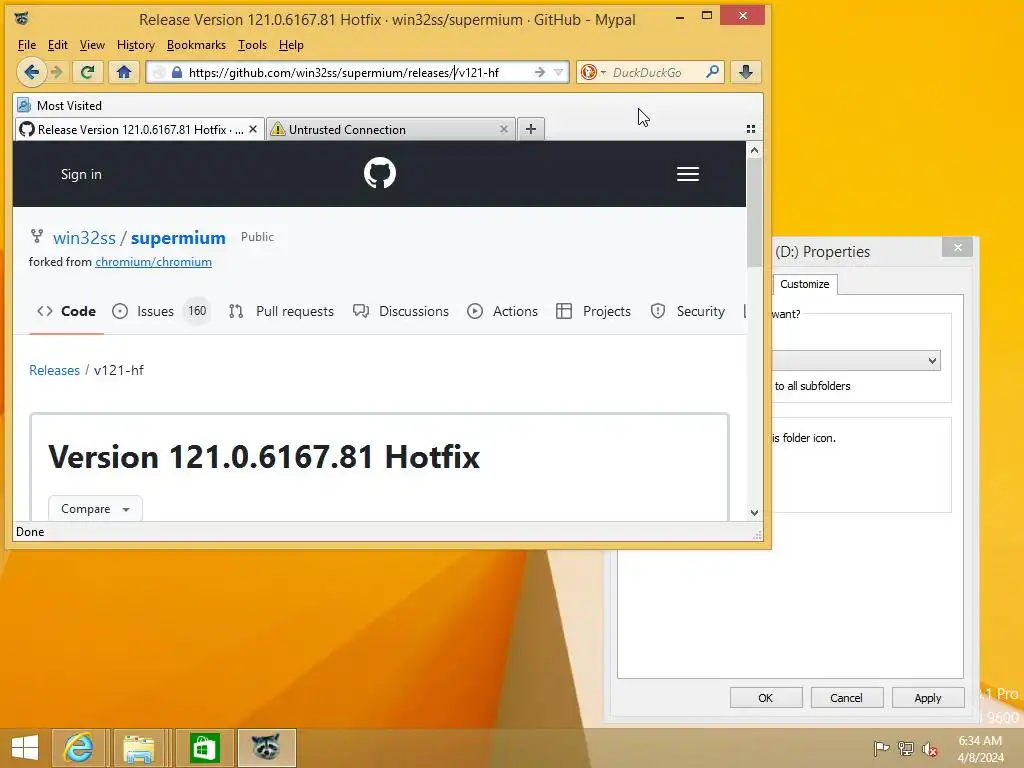Expand the Compare dropdown button
Screen dimensions: 1024x768
[x=95, y=509]
